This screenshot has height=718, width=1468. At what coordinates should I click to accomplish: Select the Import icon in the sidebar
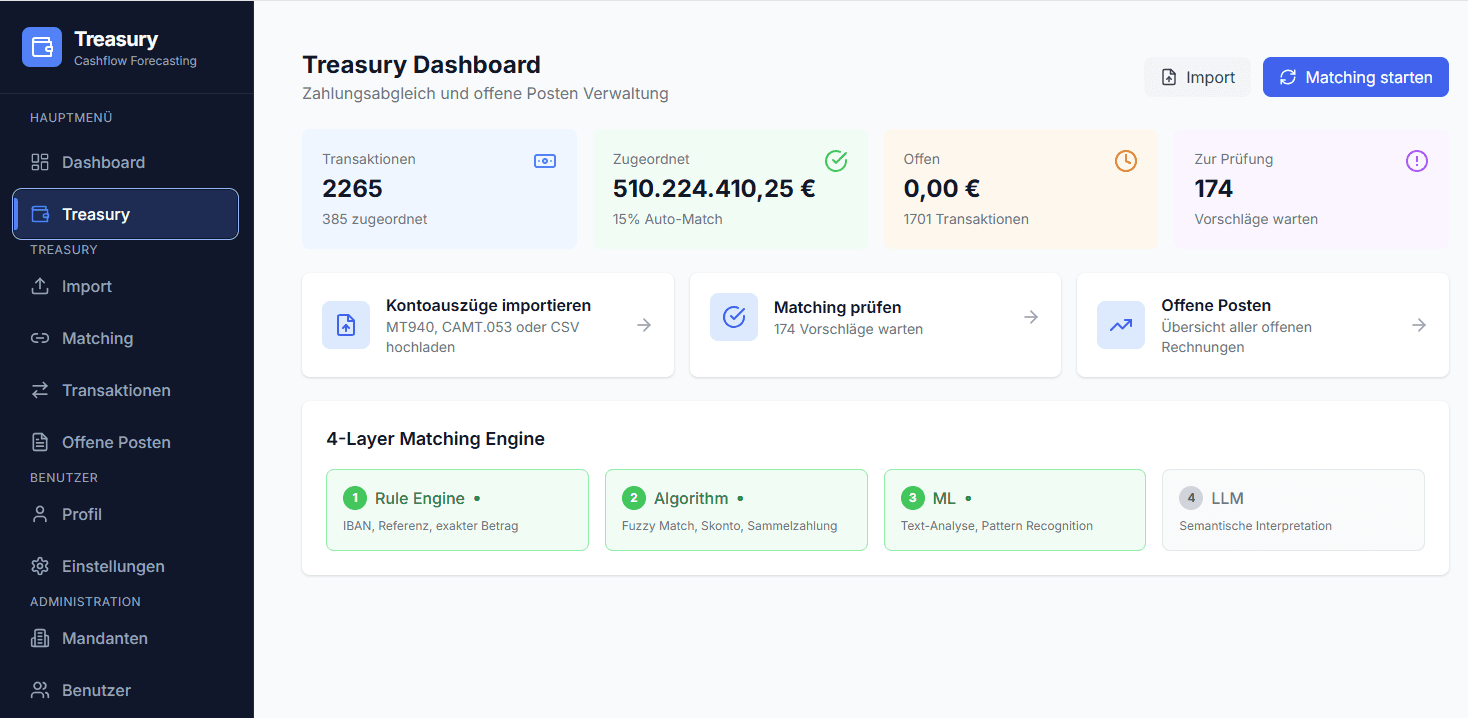click(40, 286)
